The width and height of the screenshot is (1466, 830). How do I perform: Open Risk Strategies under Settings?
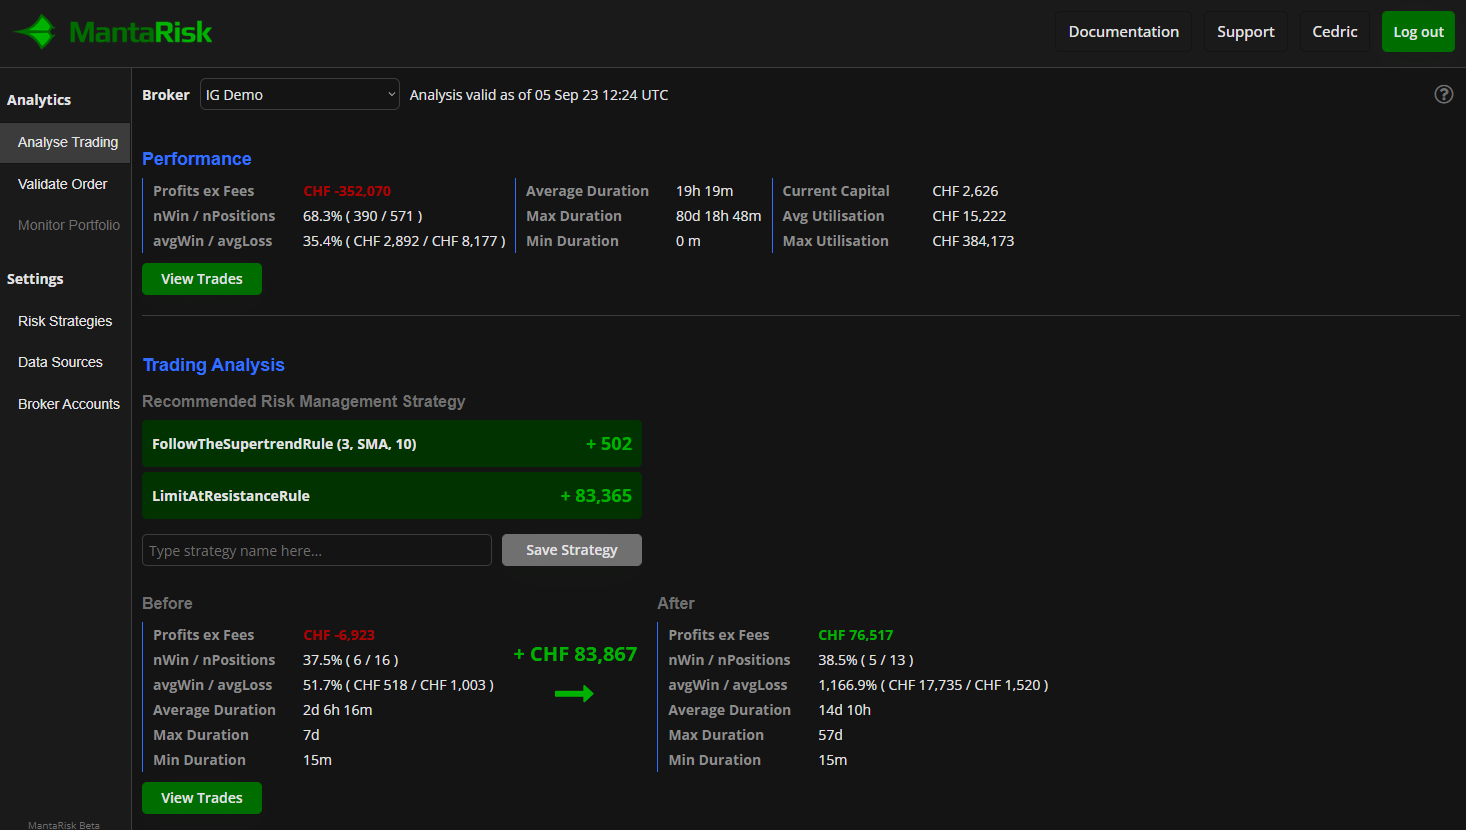tap(65, 321)
